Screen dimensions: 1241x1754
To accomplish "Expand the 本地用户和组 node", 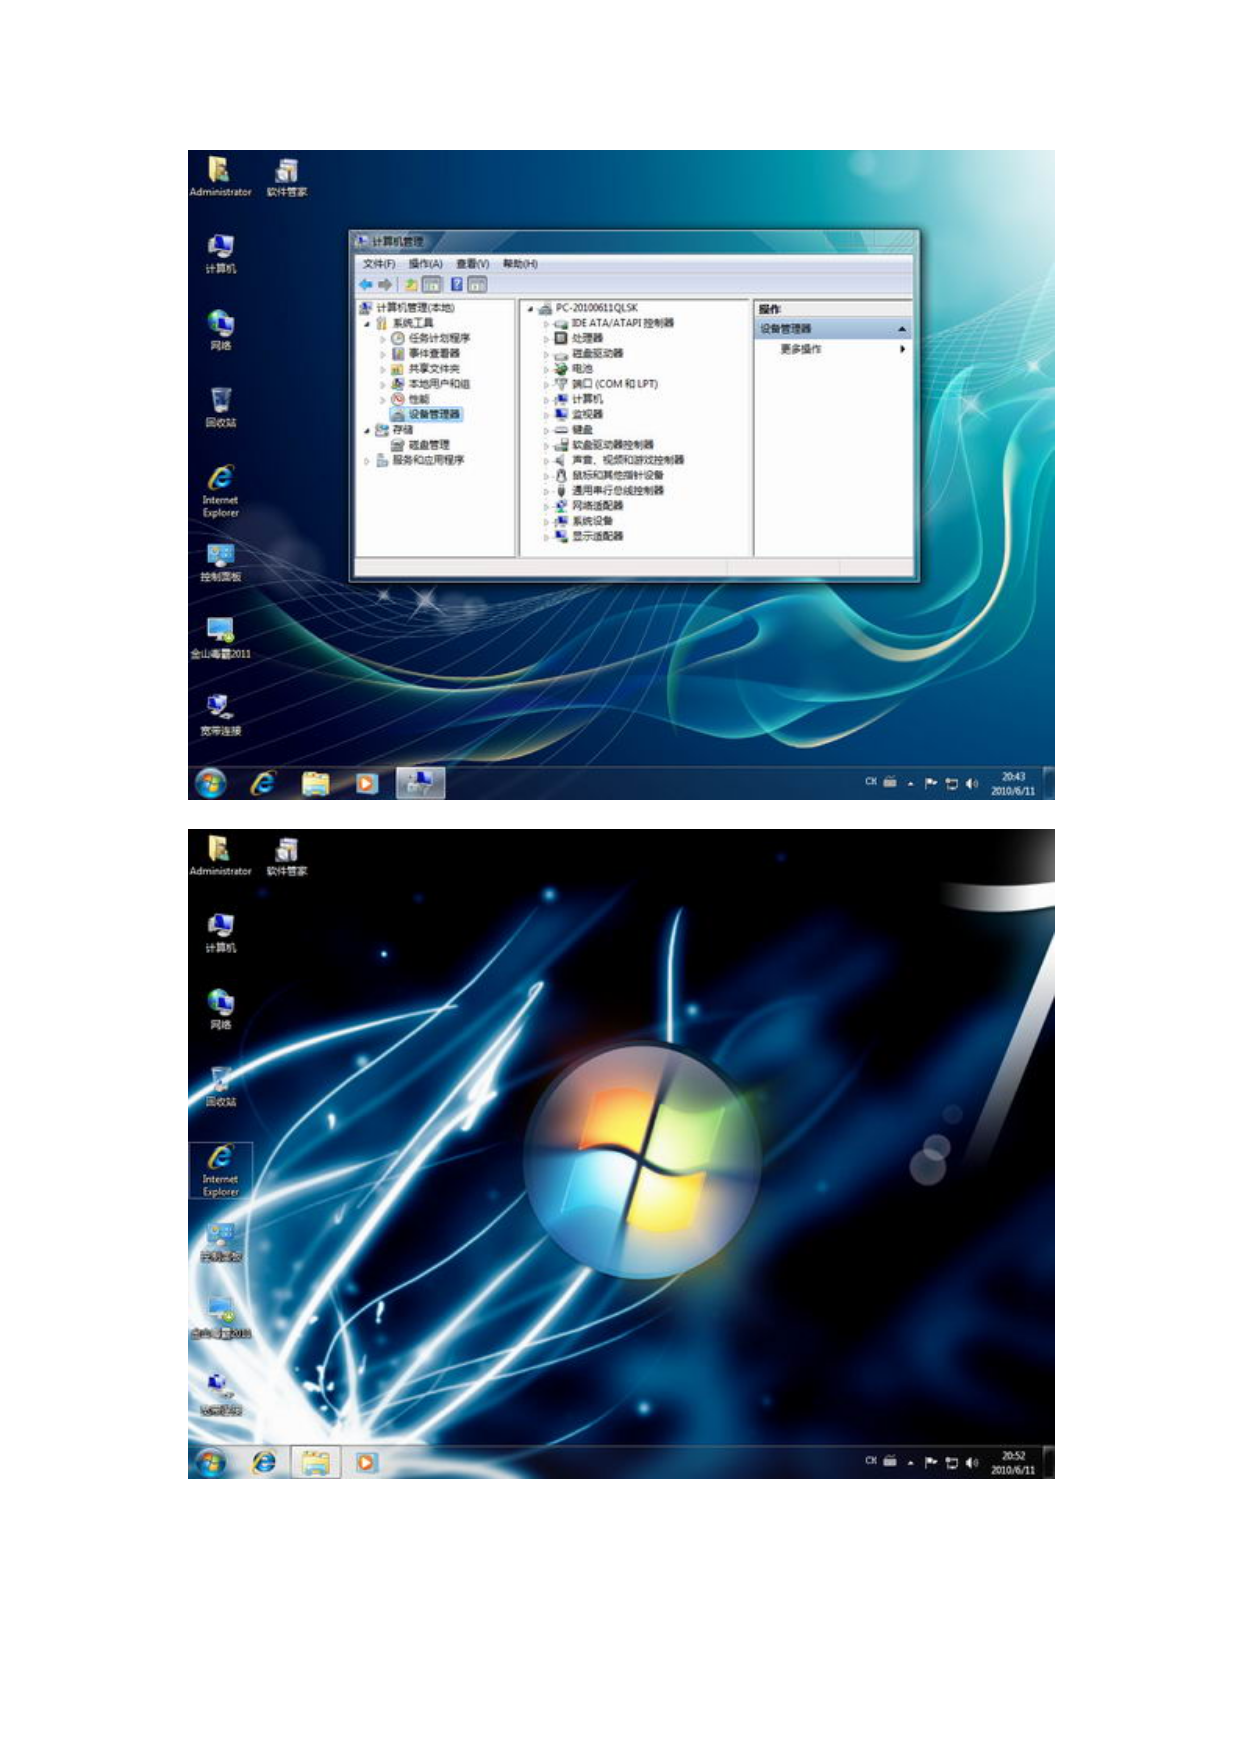I will pos(383,384).
